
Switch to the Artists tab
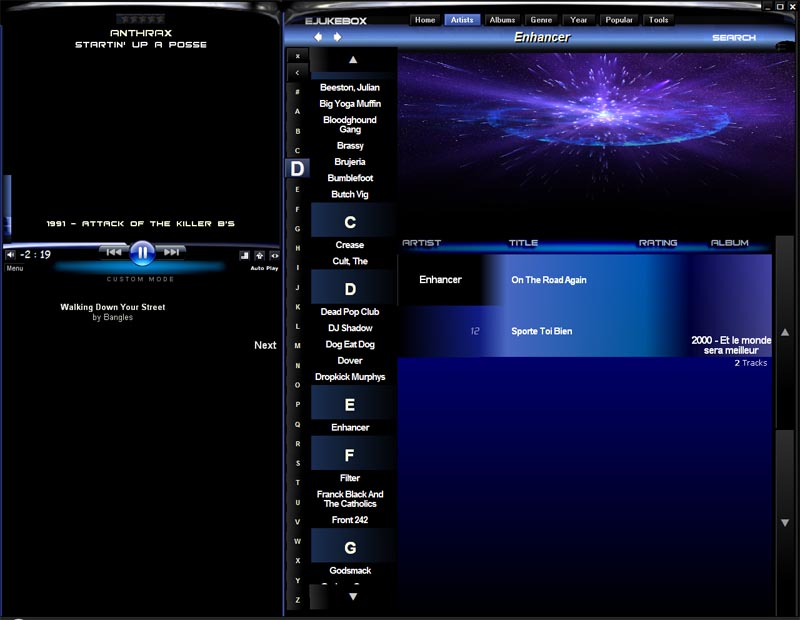[x=462, y=20]
